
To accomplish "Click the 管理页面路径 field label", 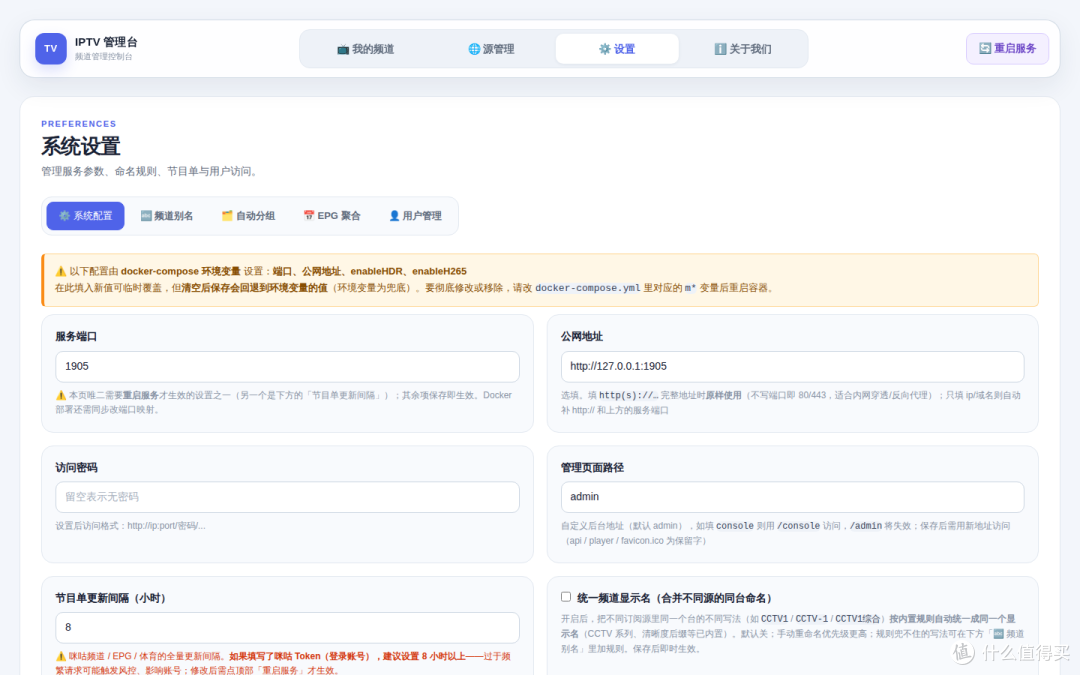I will point(592,468).
